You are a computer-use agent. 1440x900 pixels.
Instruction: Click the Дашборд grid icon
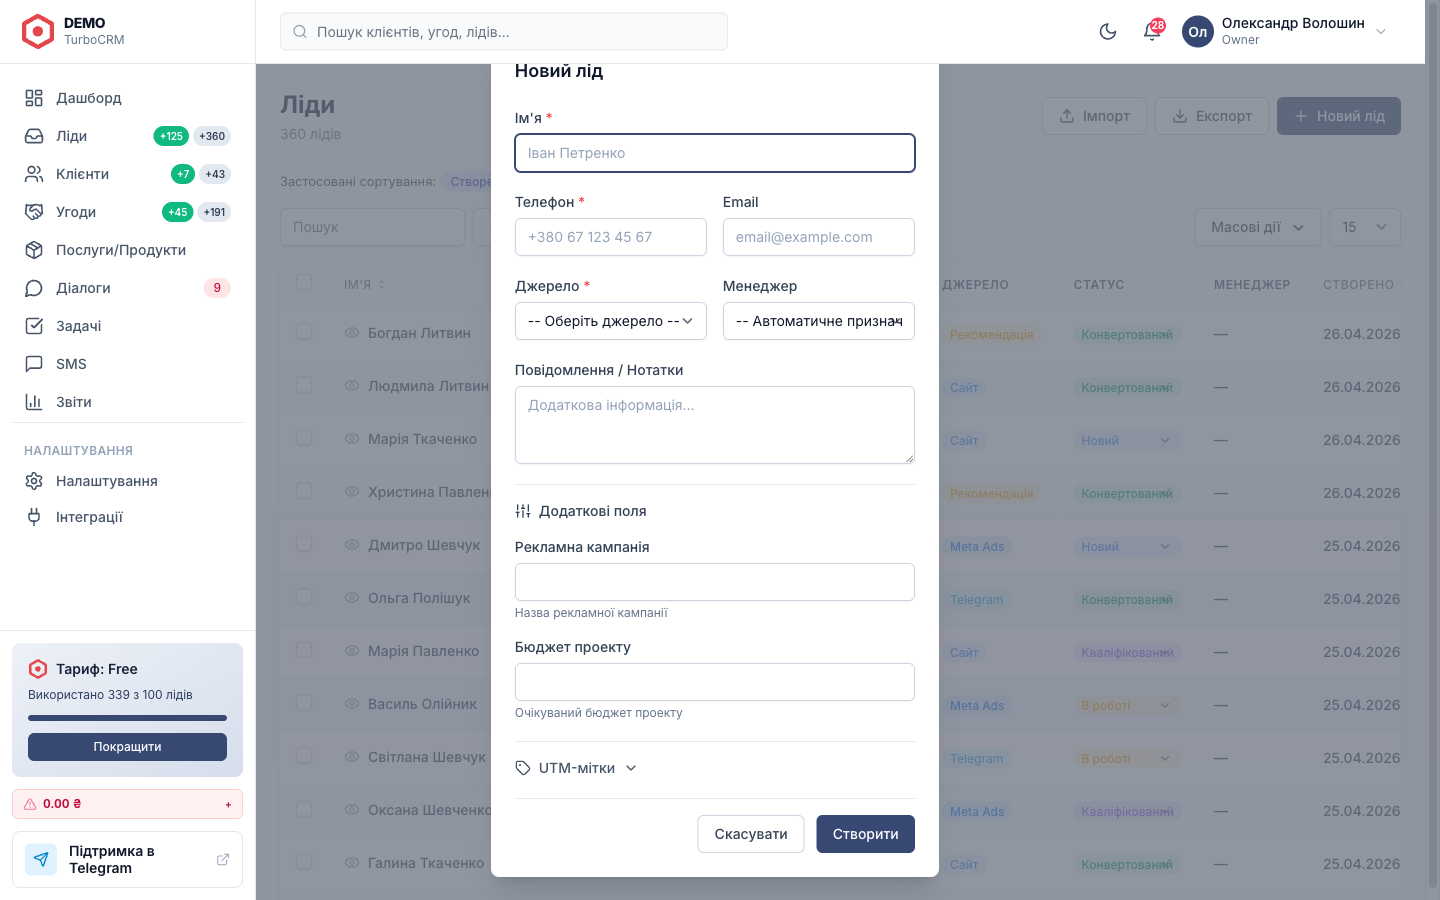click(34, 98)
